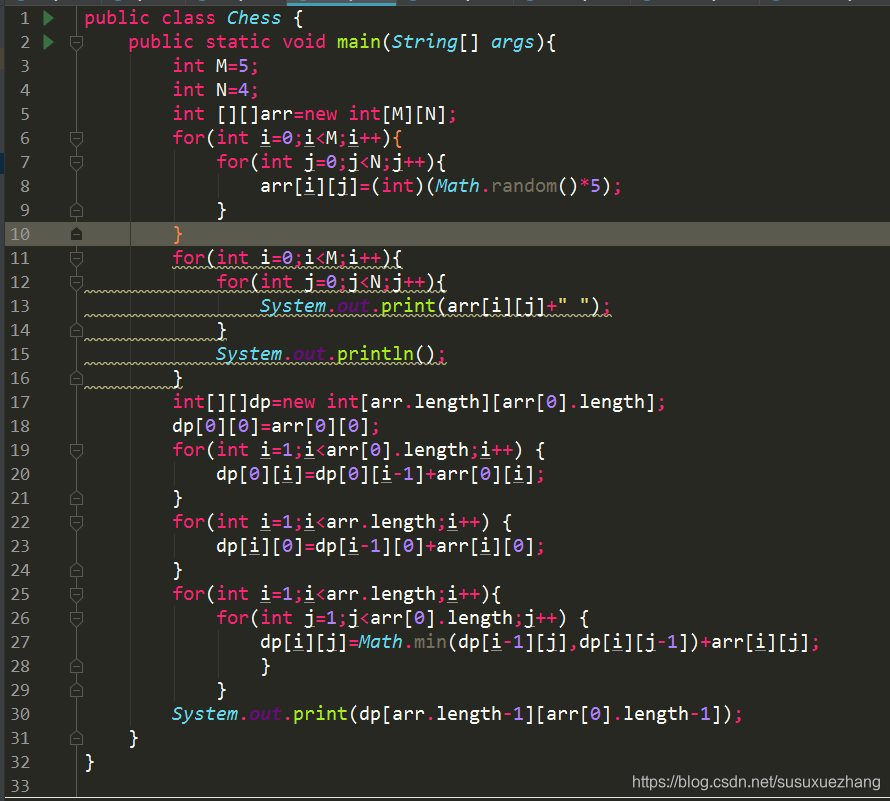Click the fold end marker on line 21
Viewport: 890px width, 801px height.
click(76, 498)
